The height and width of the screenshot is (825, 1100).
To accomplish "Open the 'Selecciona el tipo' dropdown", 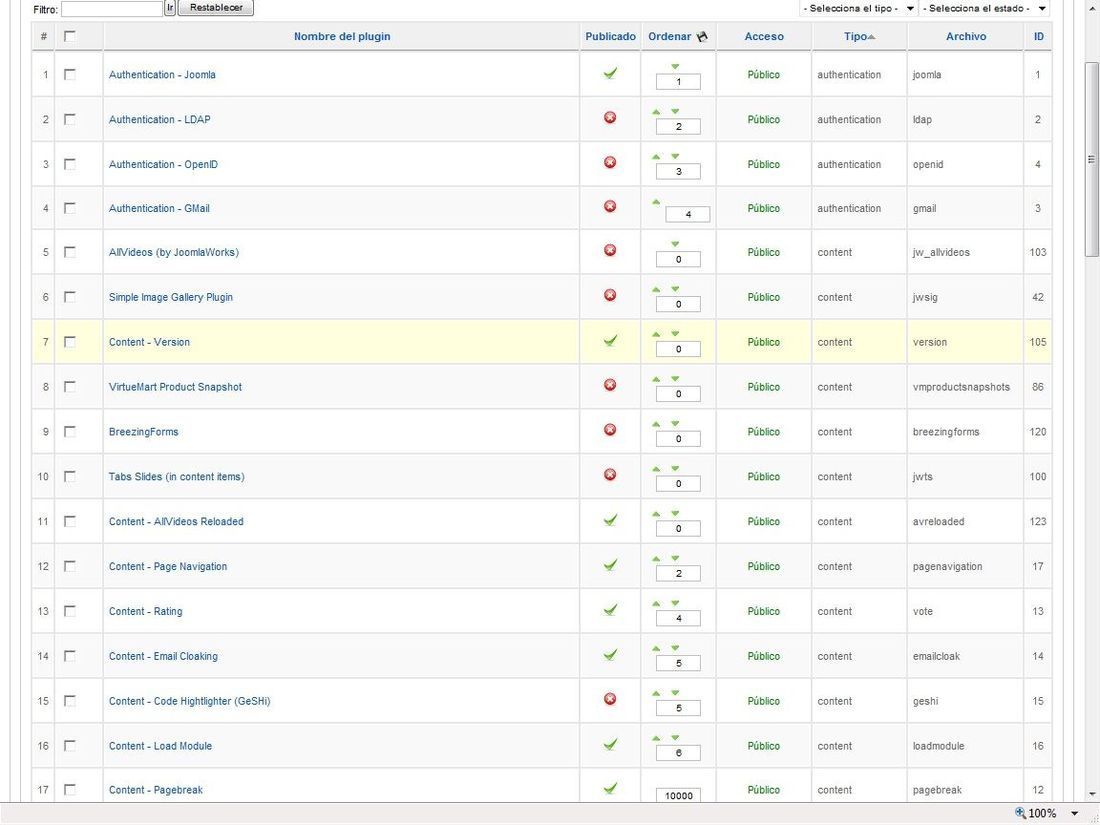I will coord(859,8).
